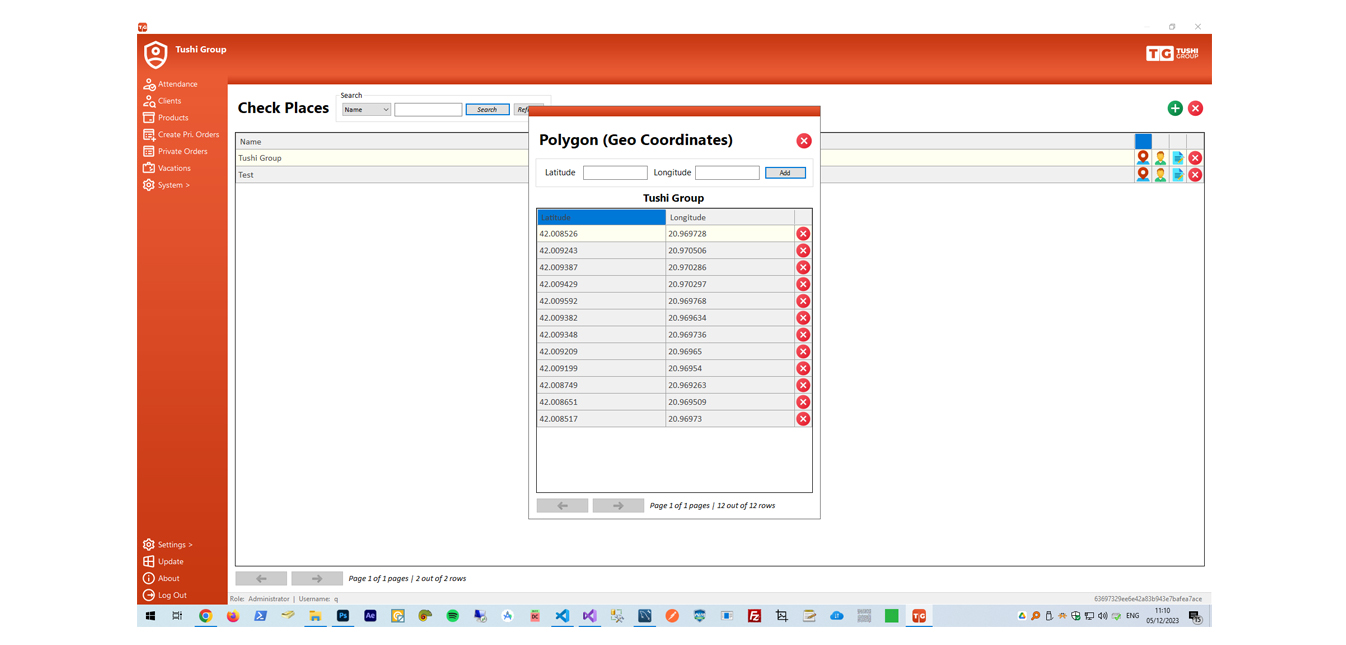Image resolution: width=1346 pixels, height=645 pixels.
Task: Delete coordinate row 42.009209
Action: point(803,352)
